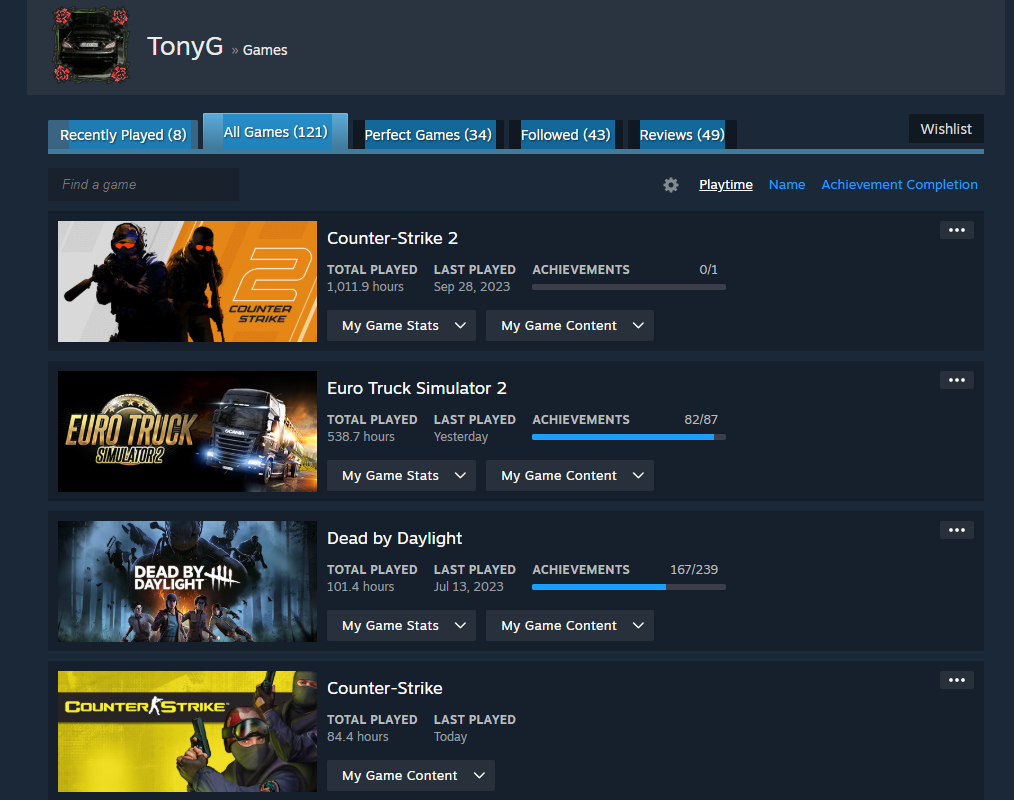Sort games by Name

pos(786,185)
